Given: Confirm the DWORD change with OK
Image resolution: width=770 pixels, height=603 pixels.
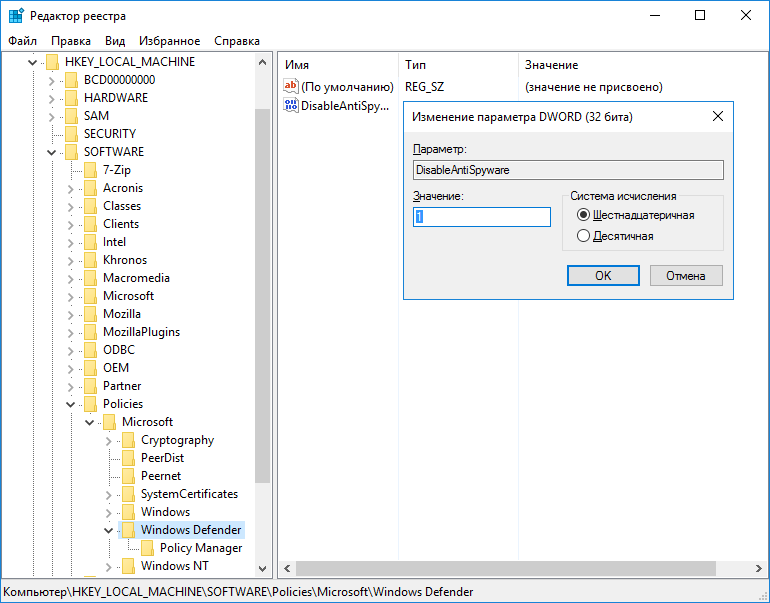Looking at the screenshot, I should (603, 275).
